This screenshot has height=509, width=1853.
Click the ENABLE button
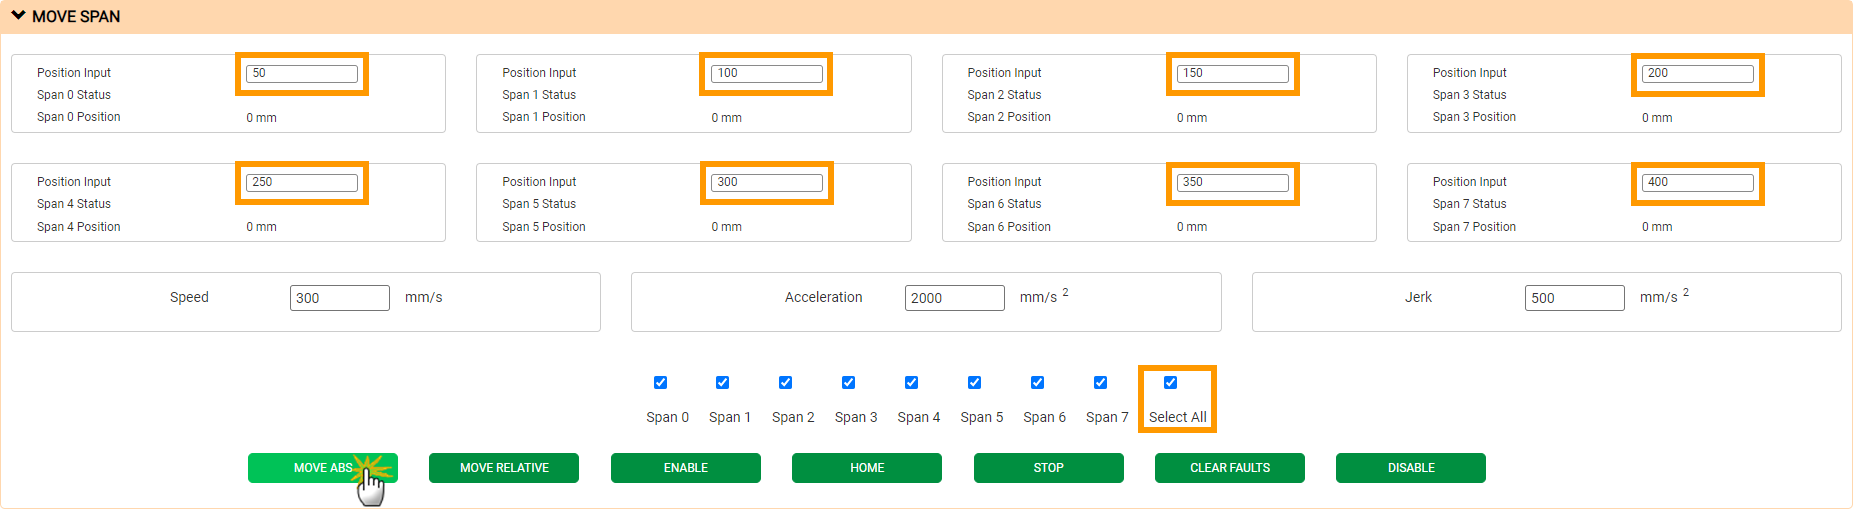coord(685,468)
